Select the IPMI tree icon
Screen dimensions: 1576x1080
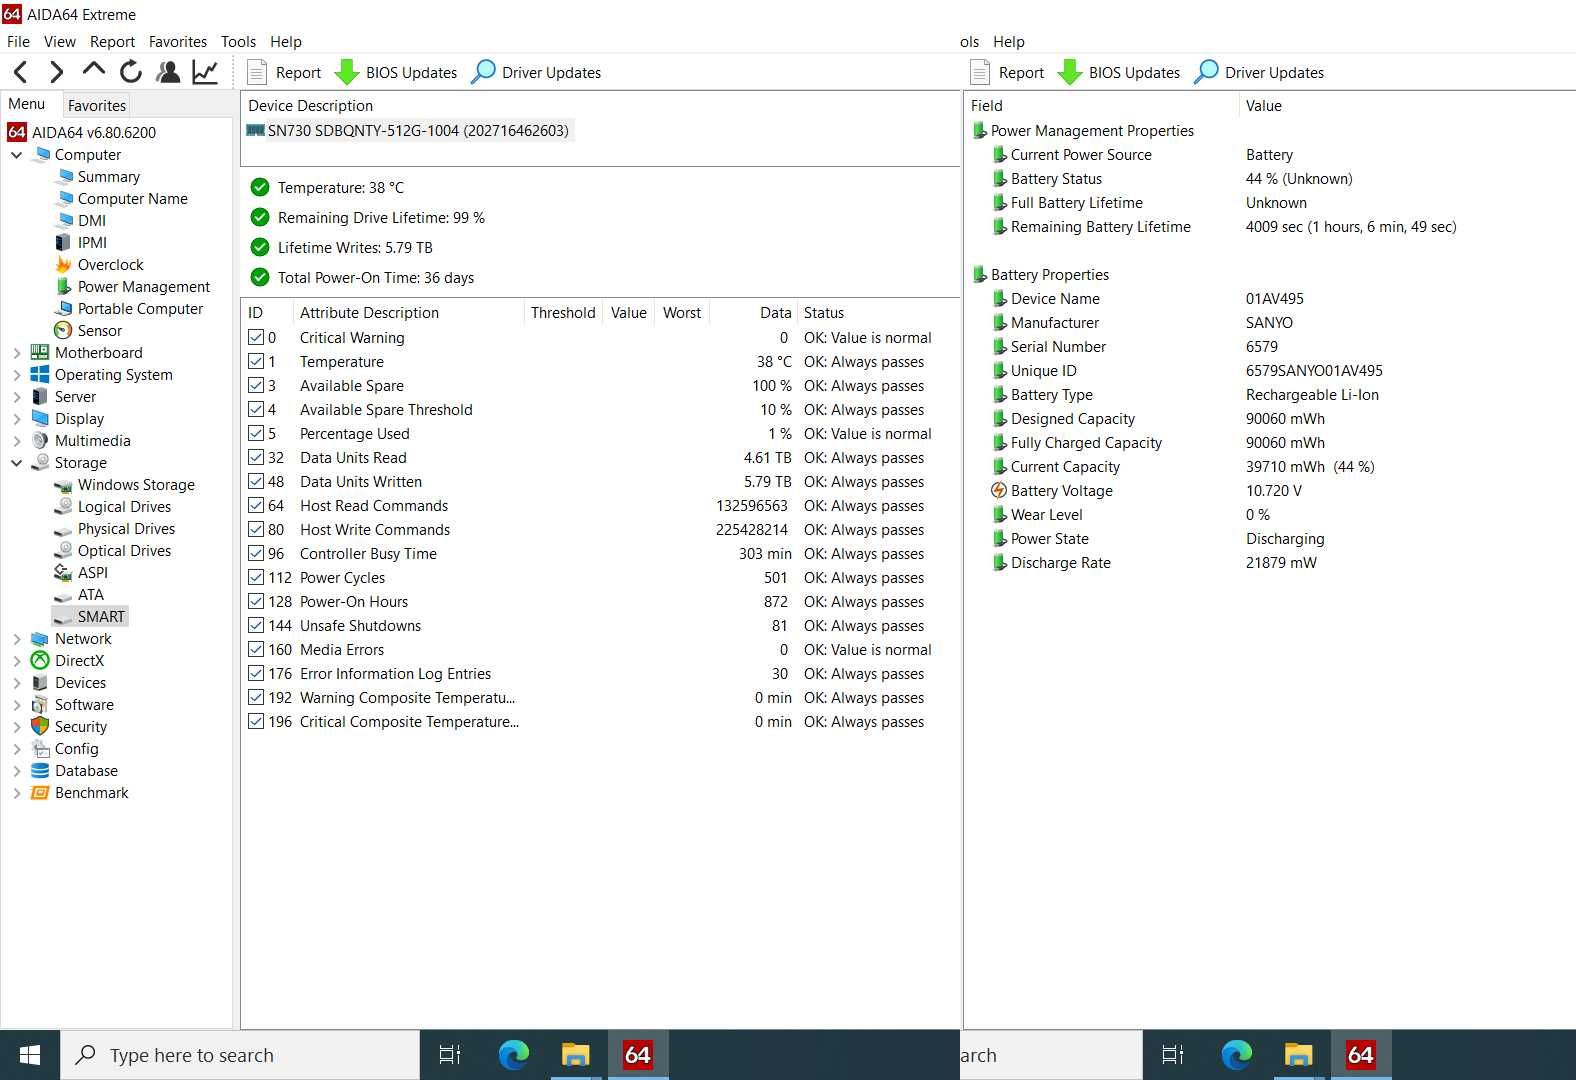(63, 242)
